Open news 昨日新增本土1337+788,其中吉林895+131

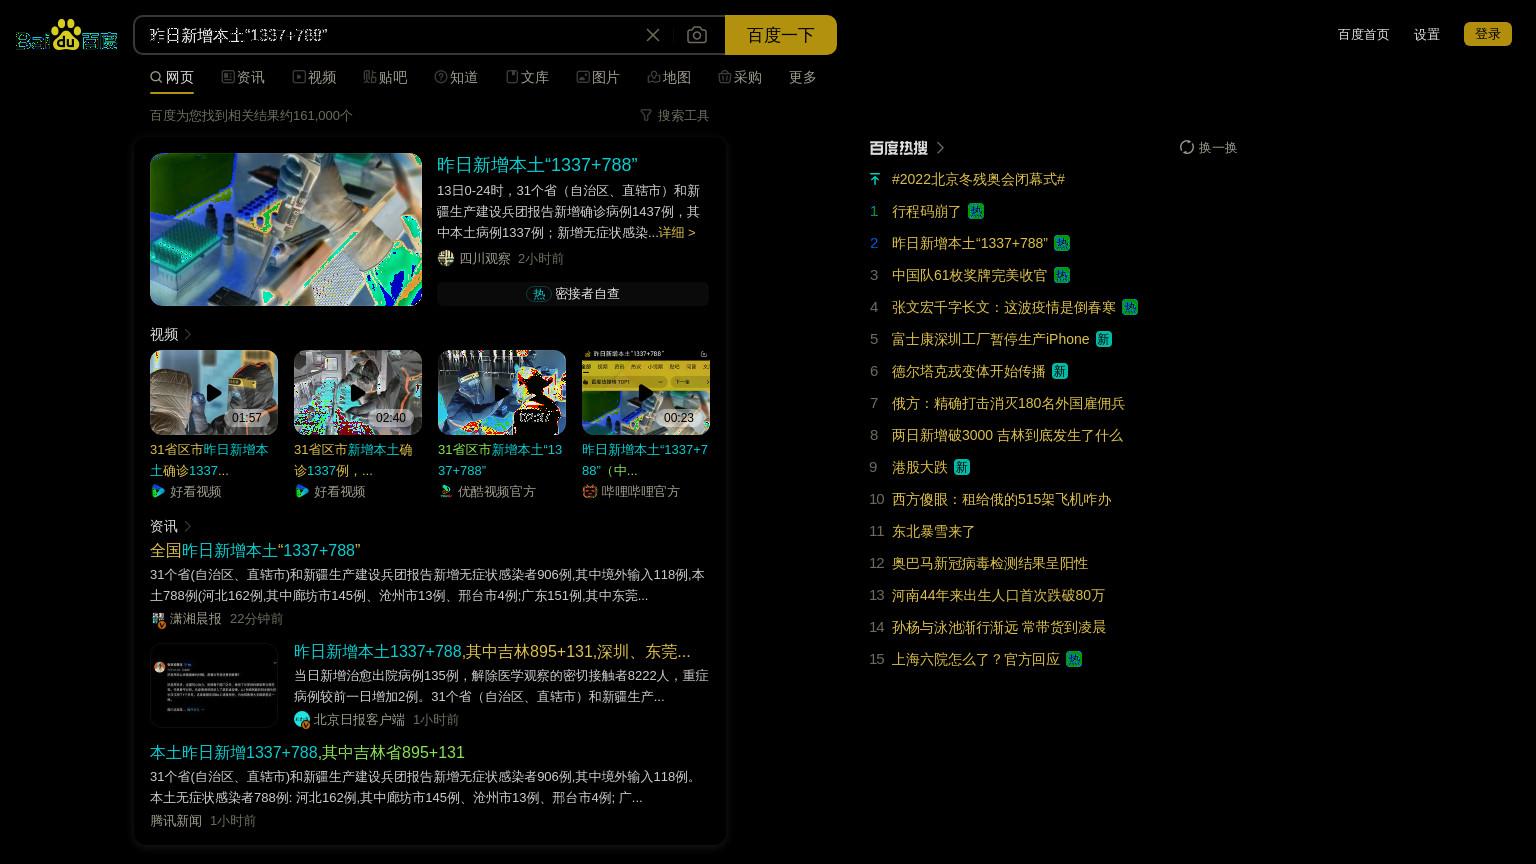pos(492,652)
